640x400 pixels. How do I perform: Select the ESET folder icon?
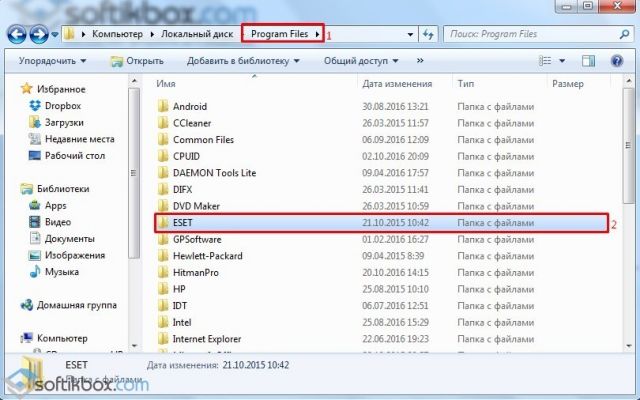coord(163,223)
